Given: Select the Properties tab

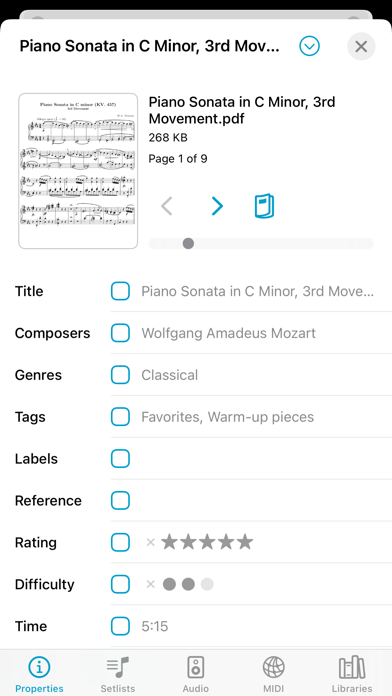Looking at the screenshot, I should [39, 674].
